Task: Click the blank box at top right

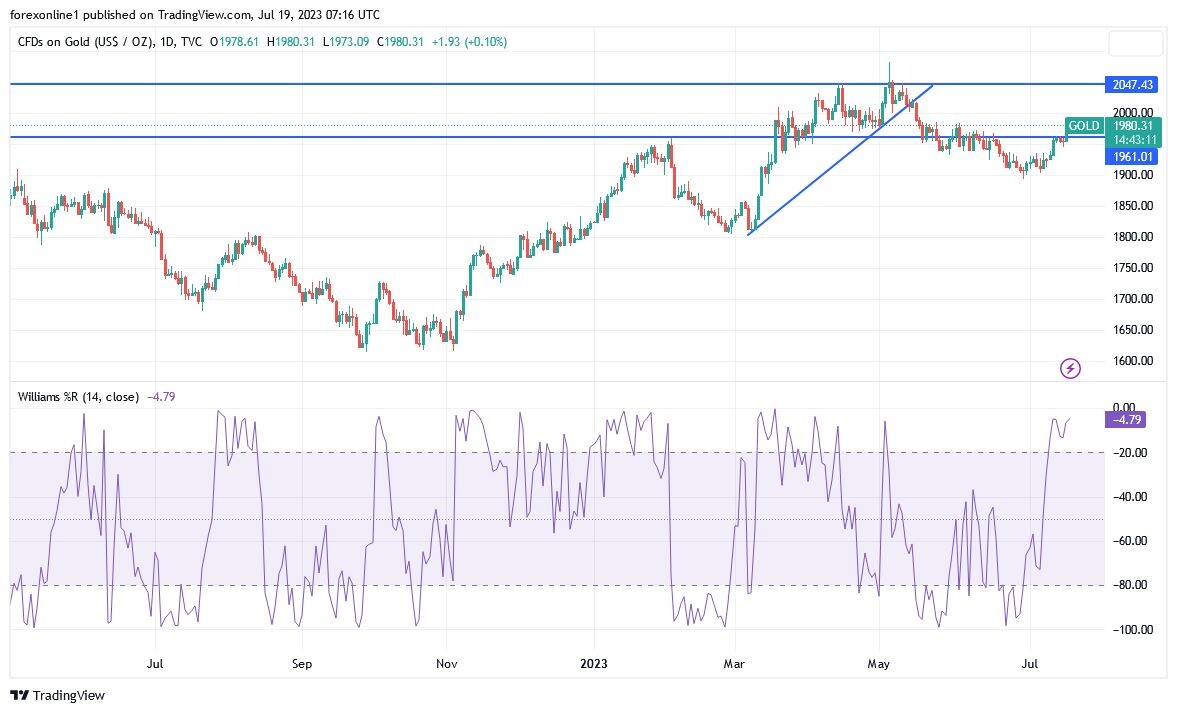Action: [1135, 44]
